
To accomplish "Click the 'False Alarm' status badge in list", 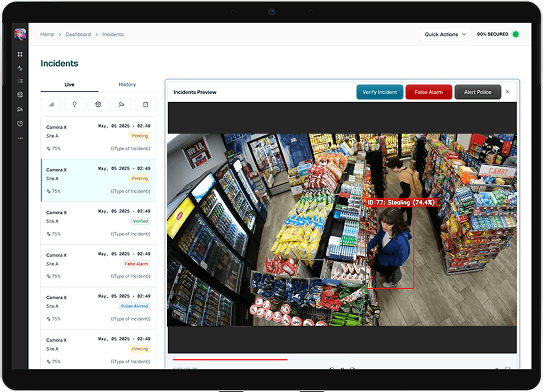I will point(136,264).
